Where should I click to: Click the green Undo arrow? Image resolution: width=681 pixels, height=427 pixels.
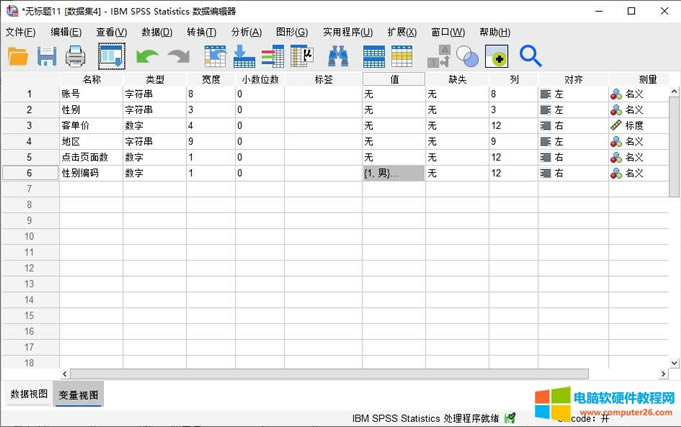[148, 57]
